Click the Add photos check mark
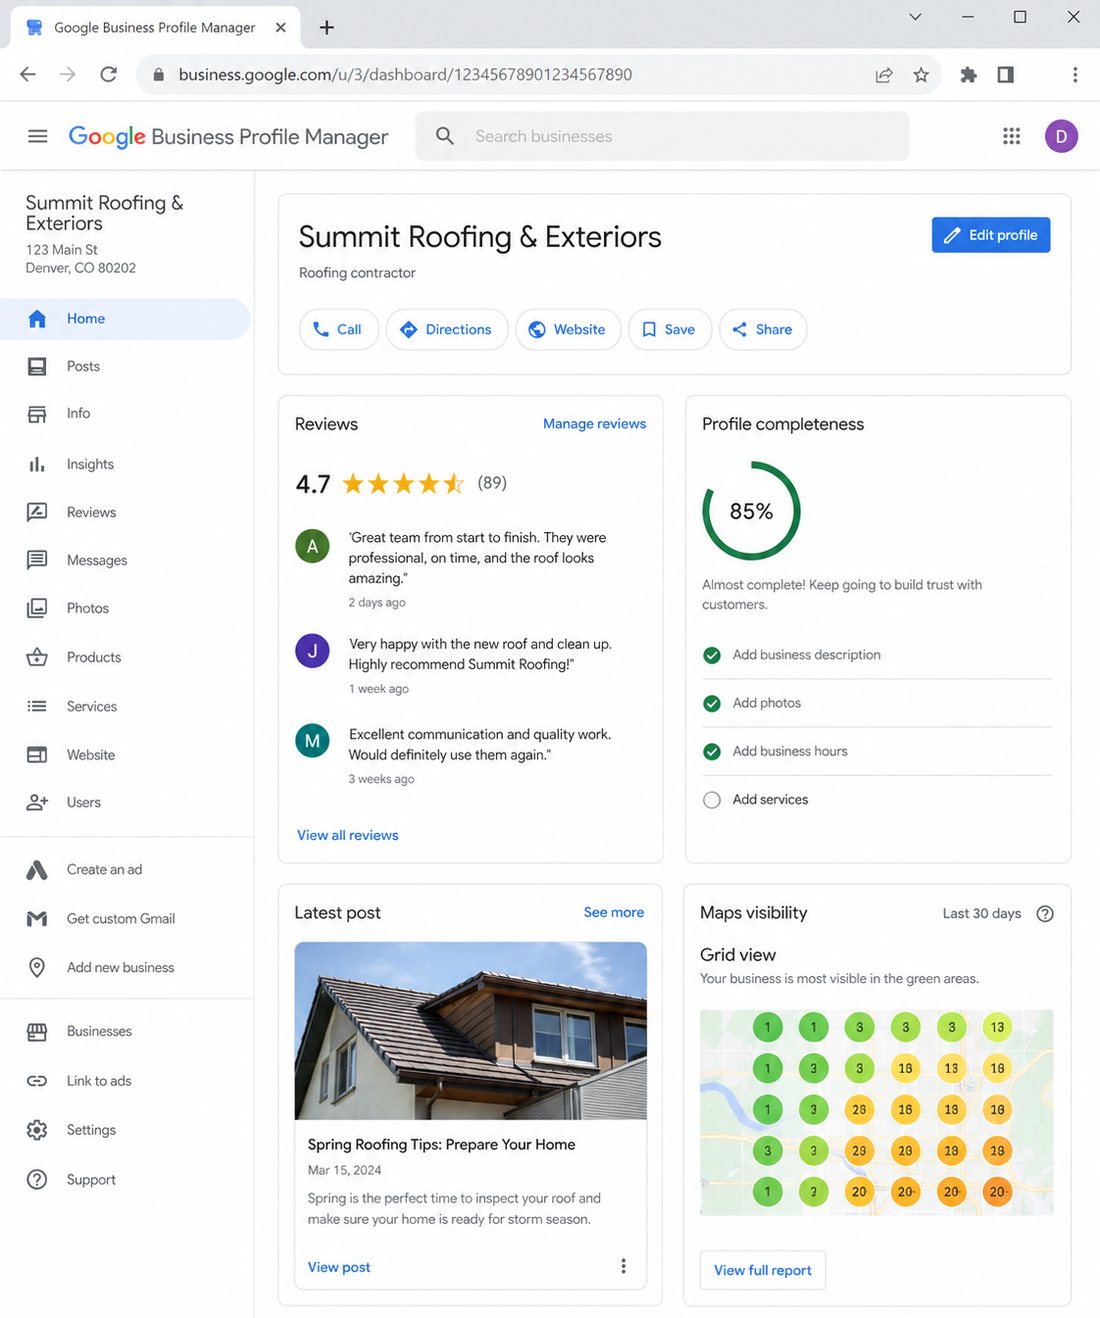Image resolution: width=1100 pixels, height=1318 pixels. [x=712, y=703]
